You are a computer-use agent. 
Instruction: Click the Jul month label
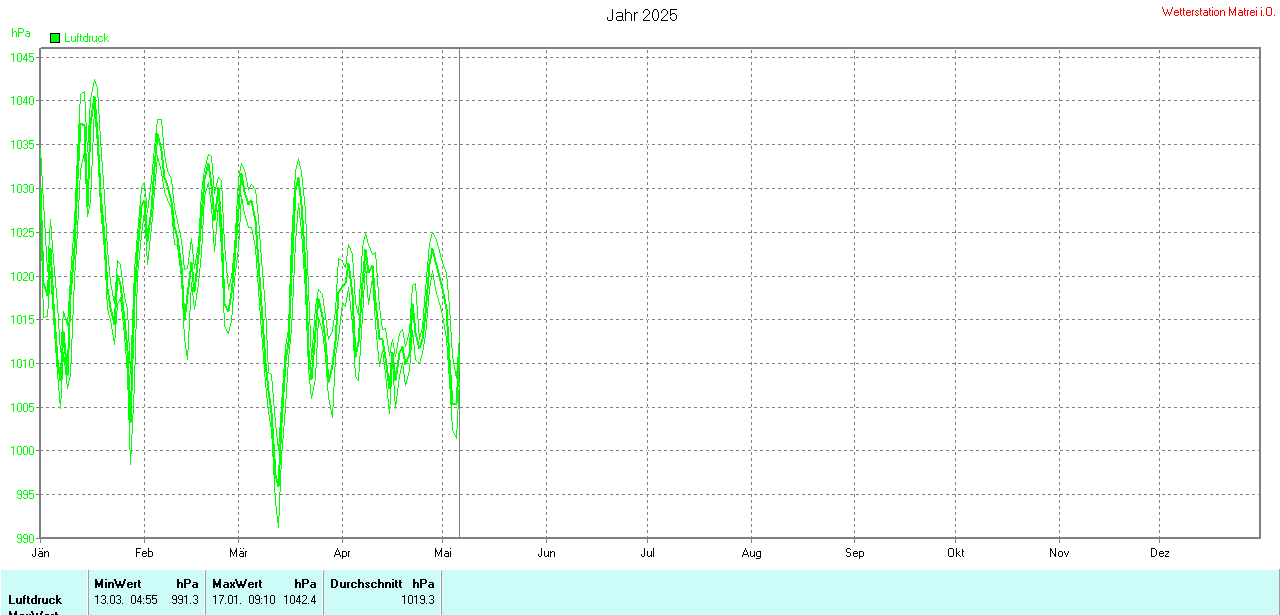click(647, 552)
